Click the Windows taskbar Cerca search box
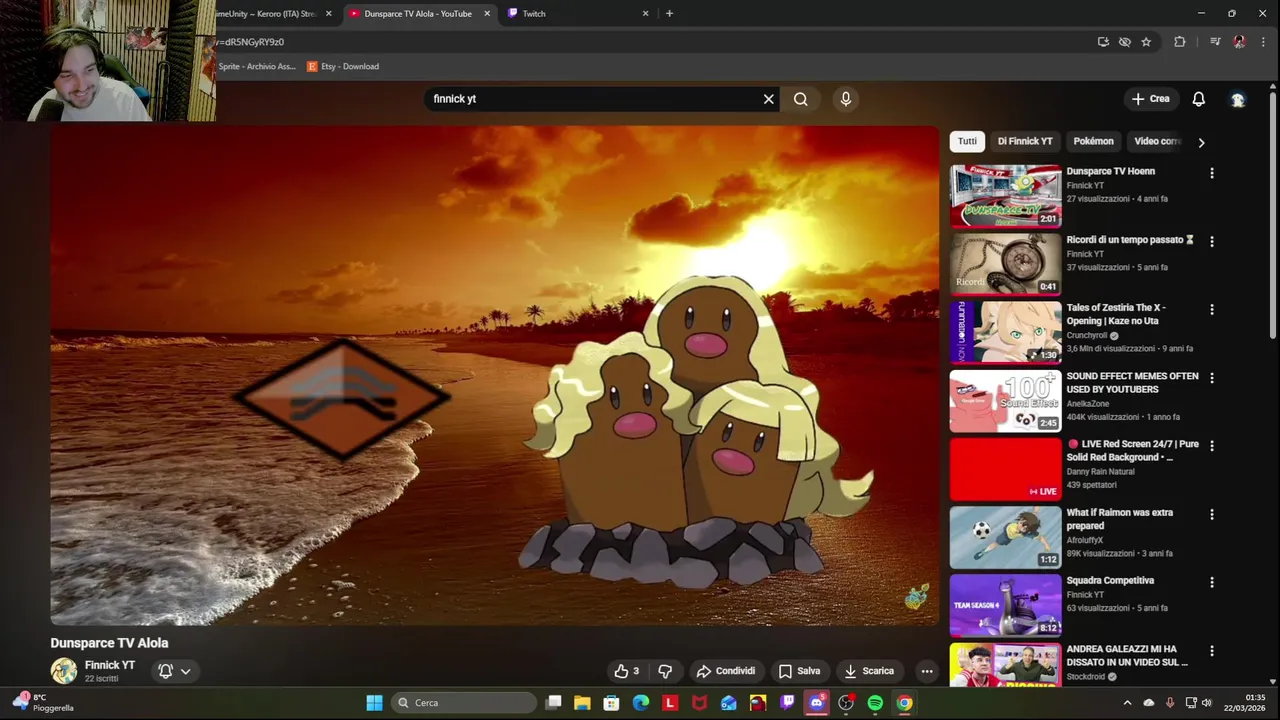Viewport: 1280px width, 720px height. (463, 703)
